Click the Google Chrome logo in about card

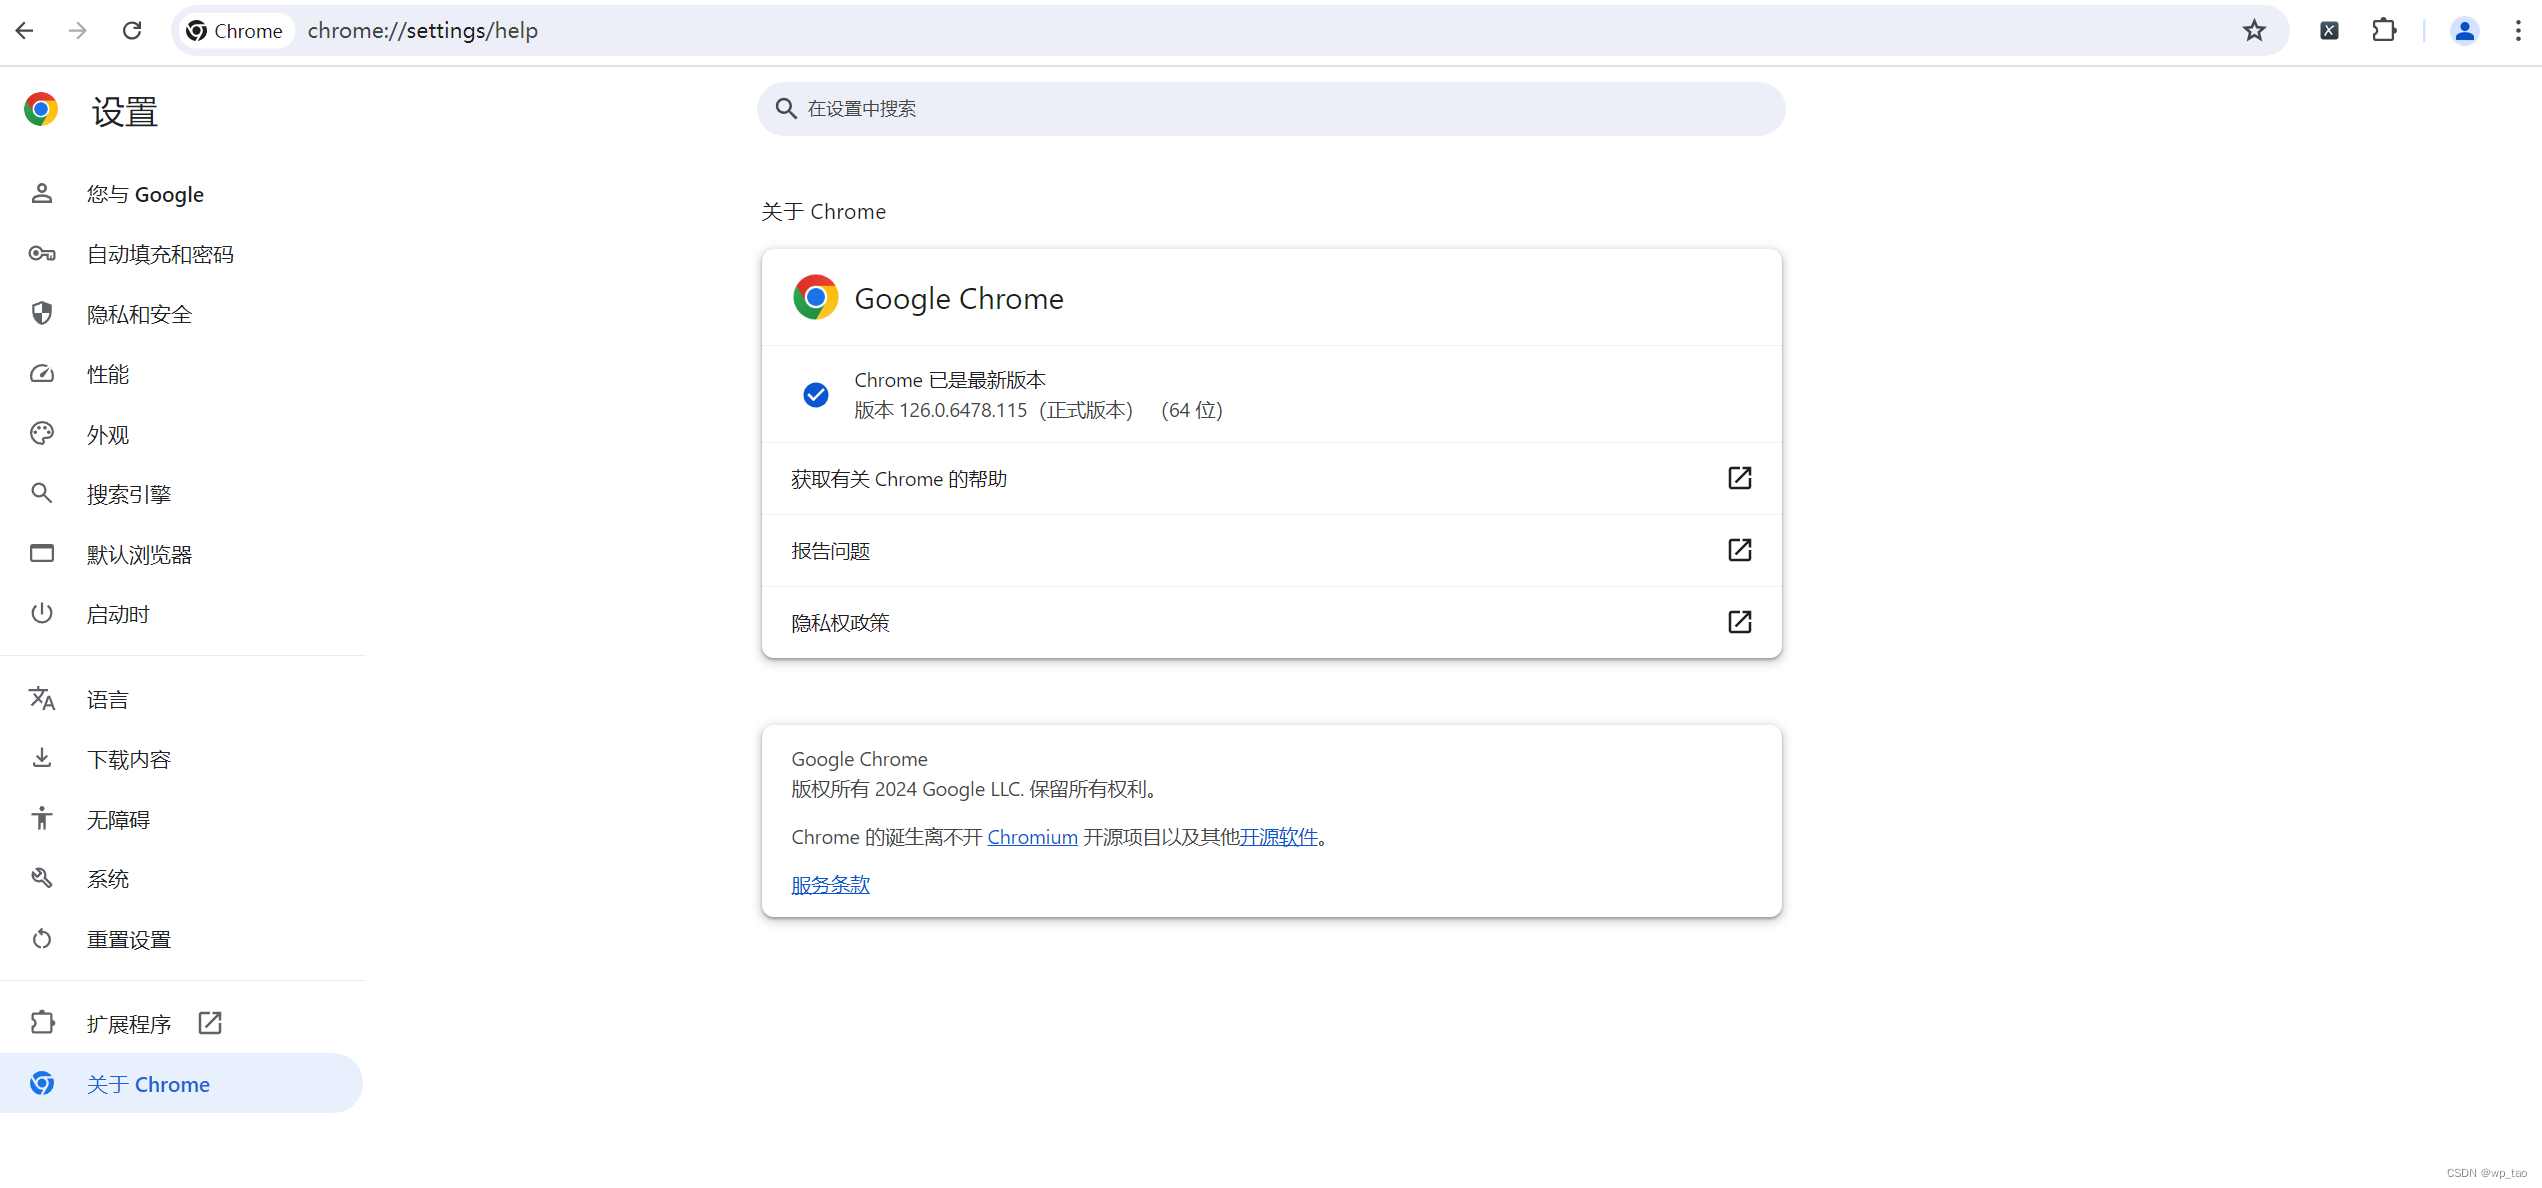pos(816,298)
